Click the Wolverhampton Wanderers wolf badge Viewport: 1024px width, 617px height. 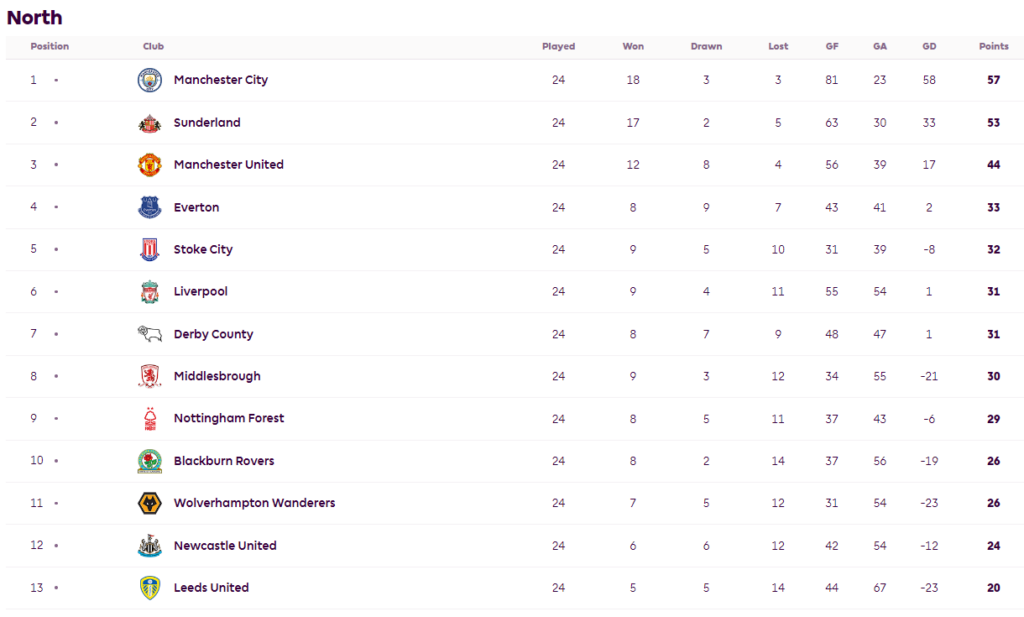point(149,503)
